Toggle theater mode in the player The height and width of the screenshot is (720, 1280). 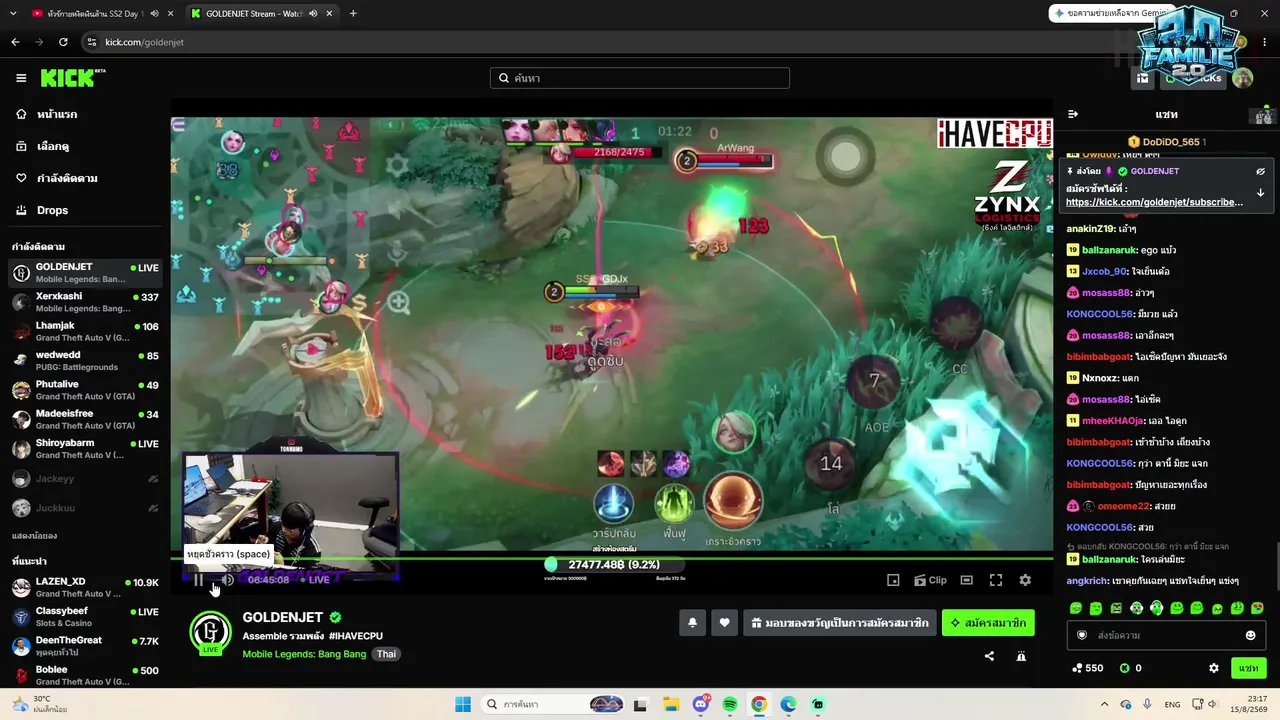point(966,580)
